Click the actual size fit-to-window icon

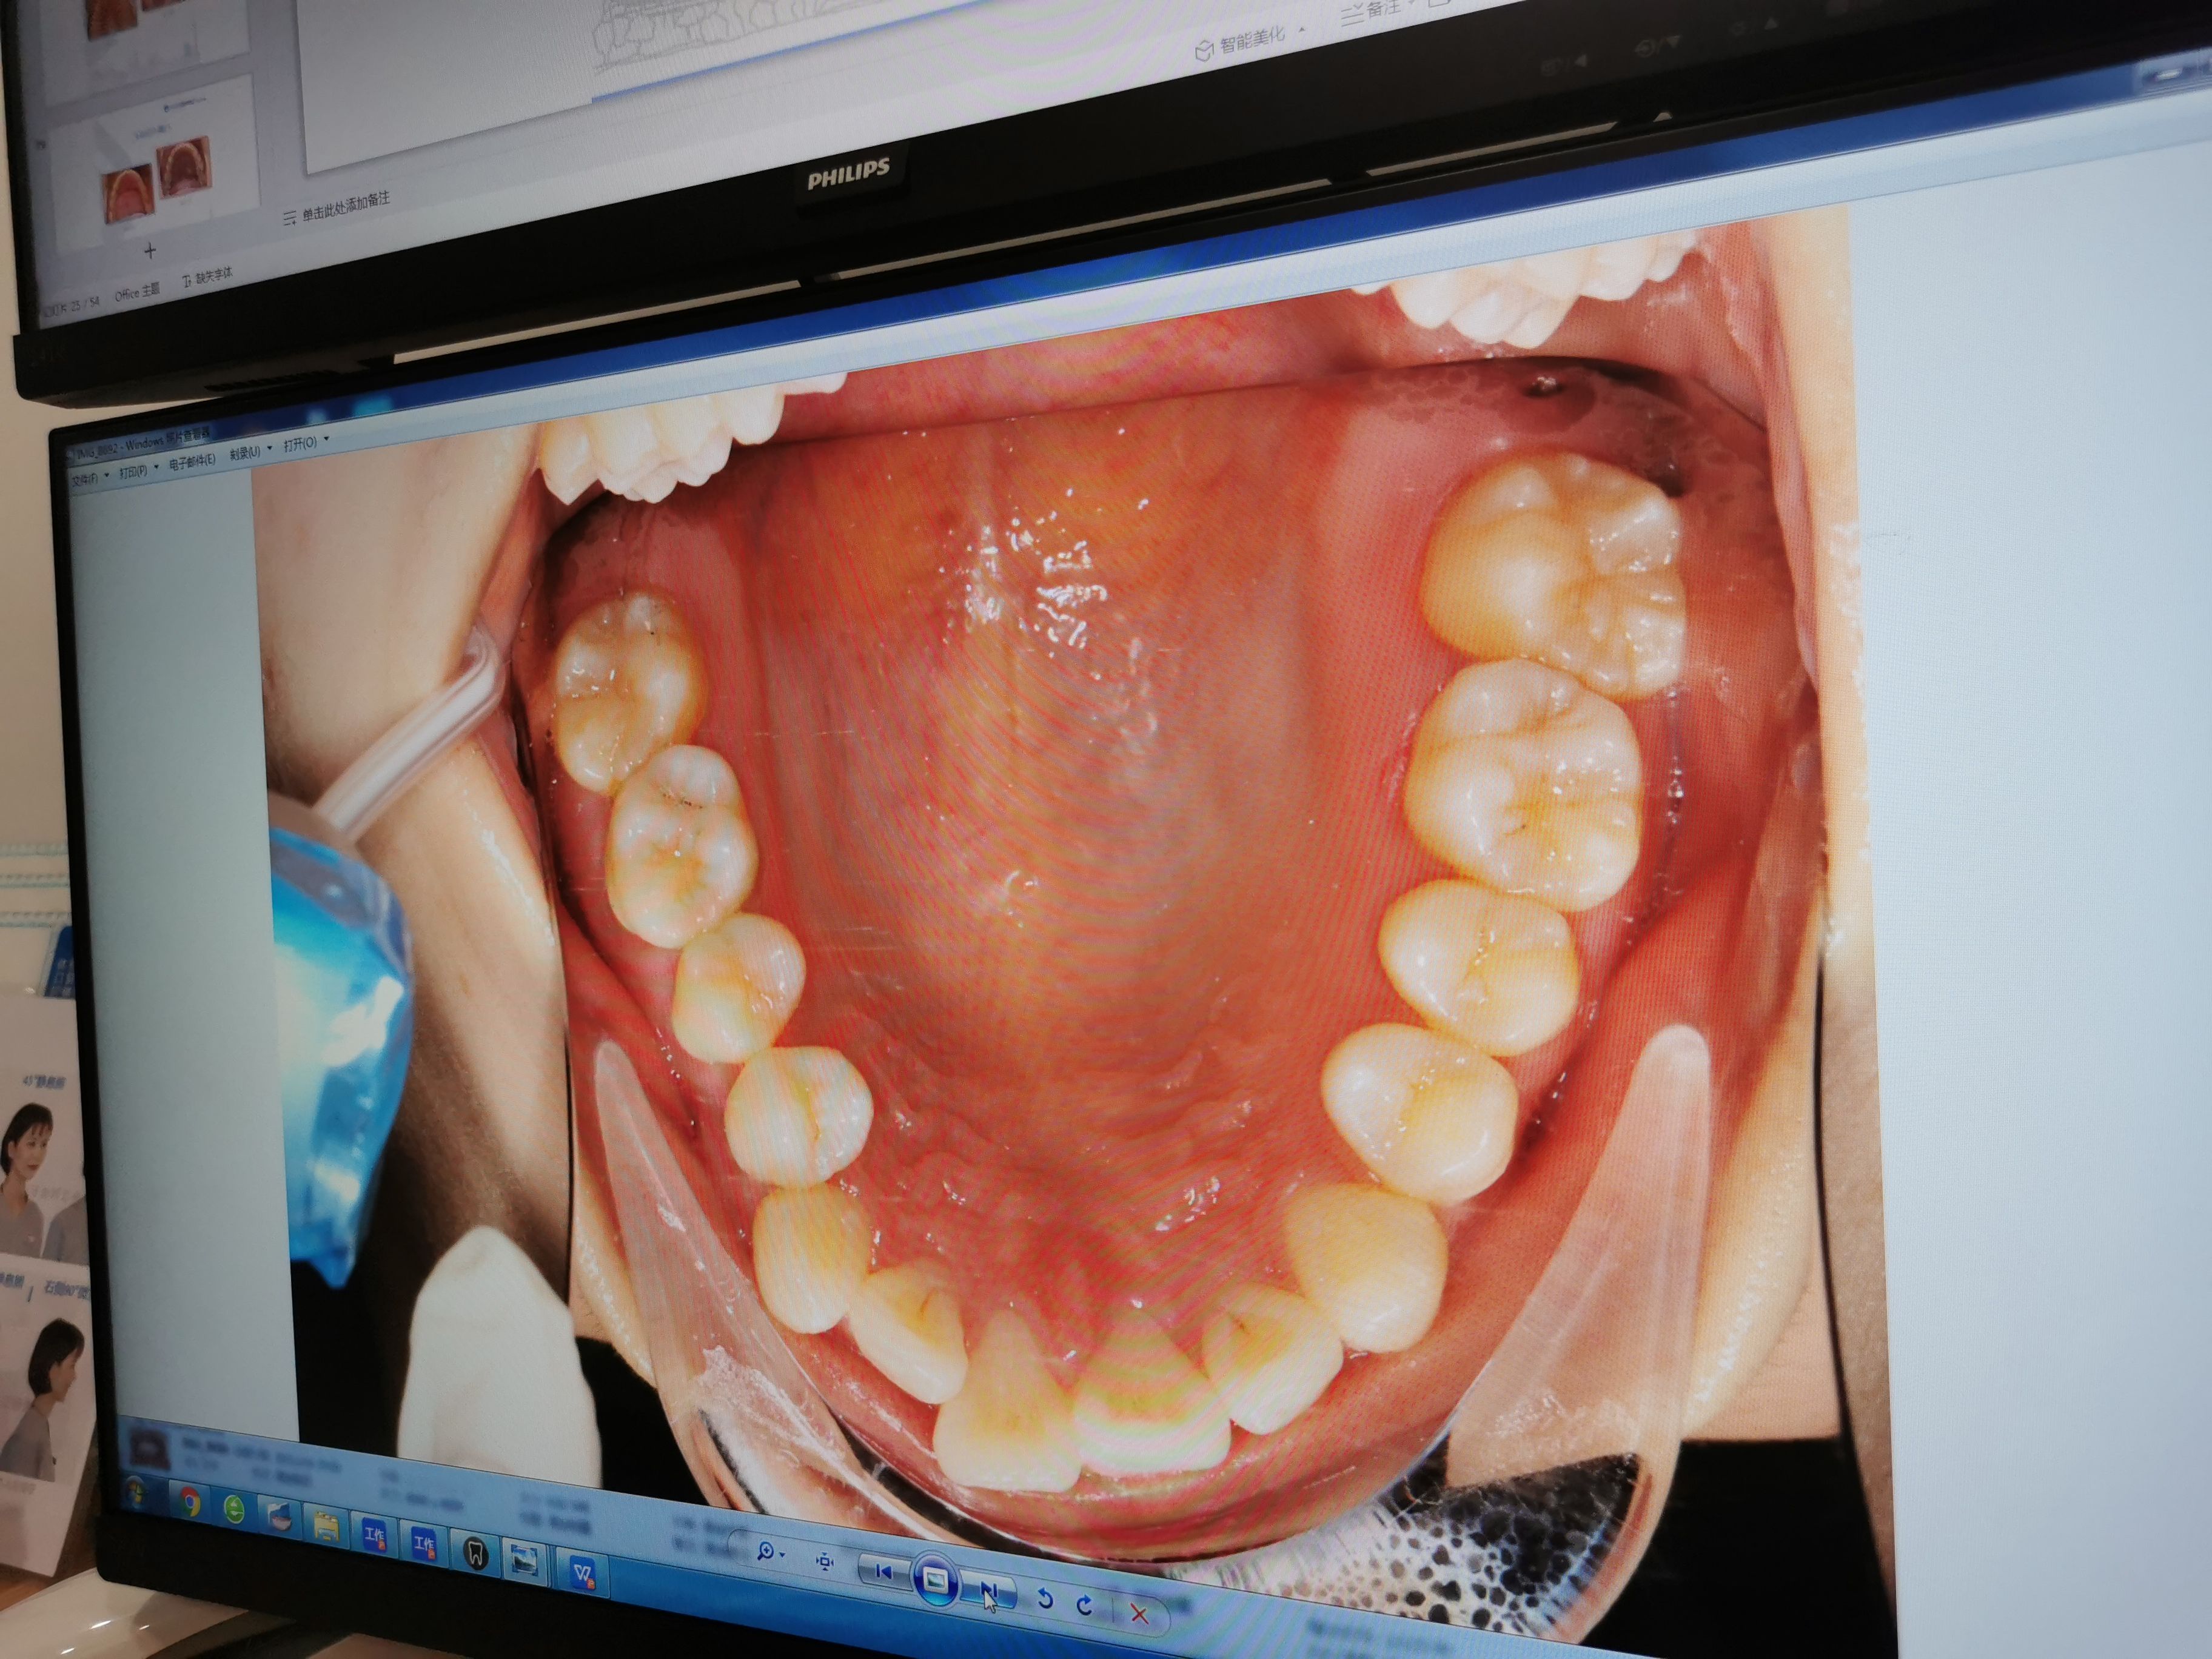click(x=825, y=1561)
